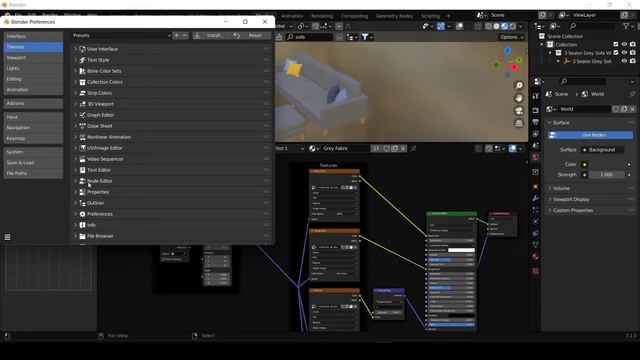The height and width of the screenshot is (360, 640).
Task: Select Interface category in Preferences
Action: (33, 36)
